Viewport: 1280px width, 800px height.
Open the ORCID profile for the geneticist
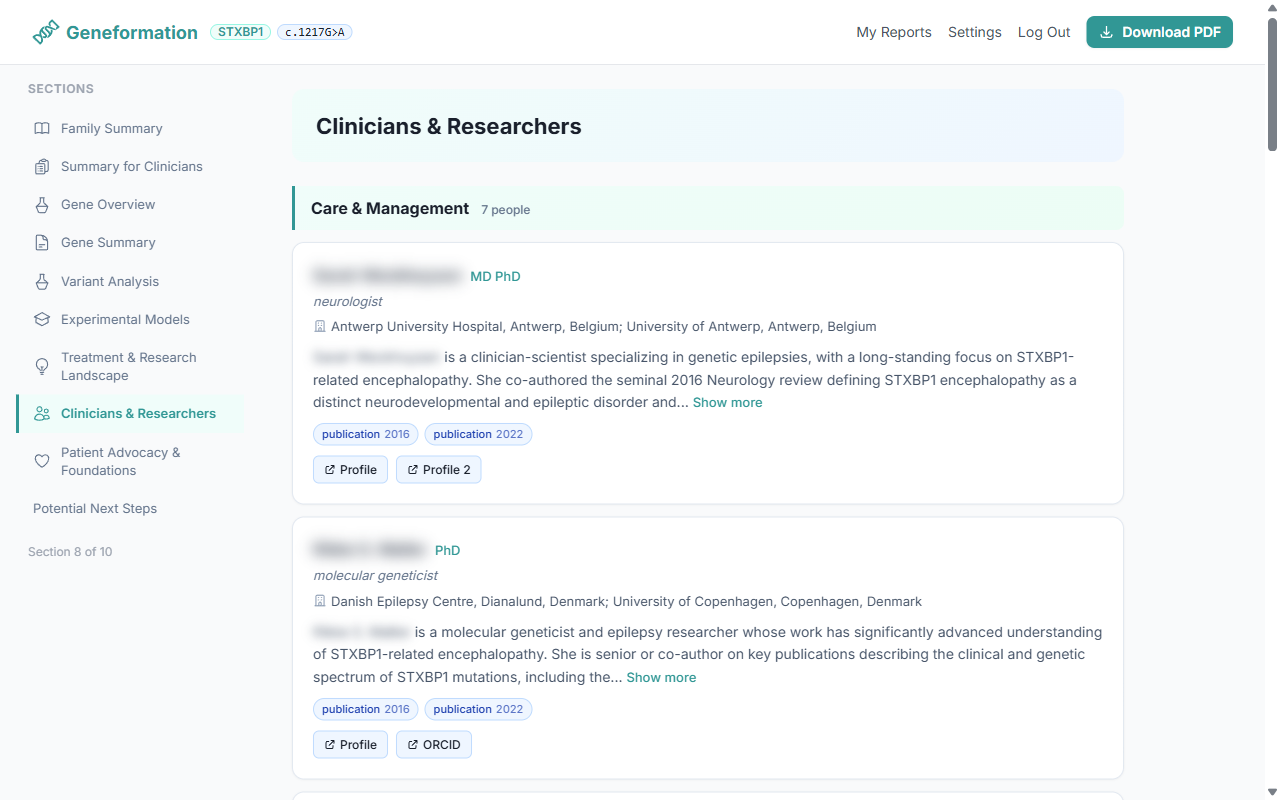pos(433,744)
